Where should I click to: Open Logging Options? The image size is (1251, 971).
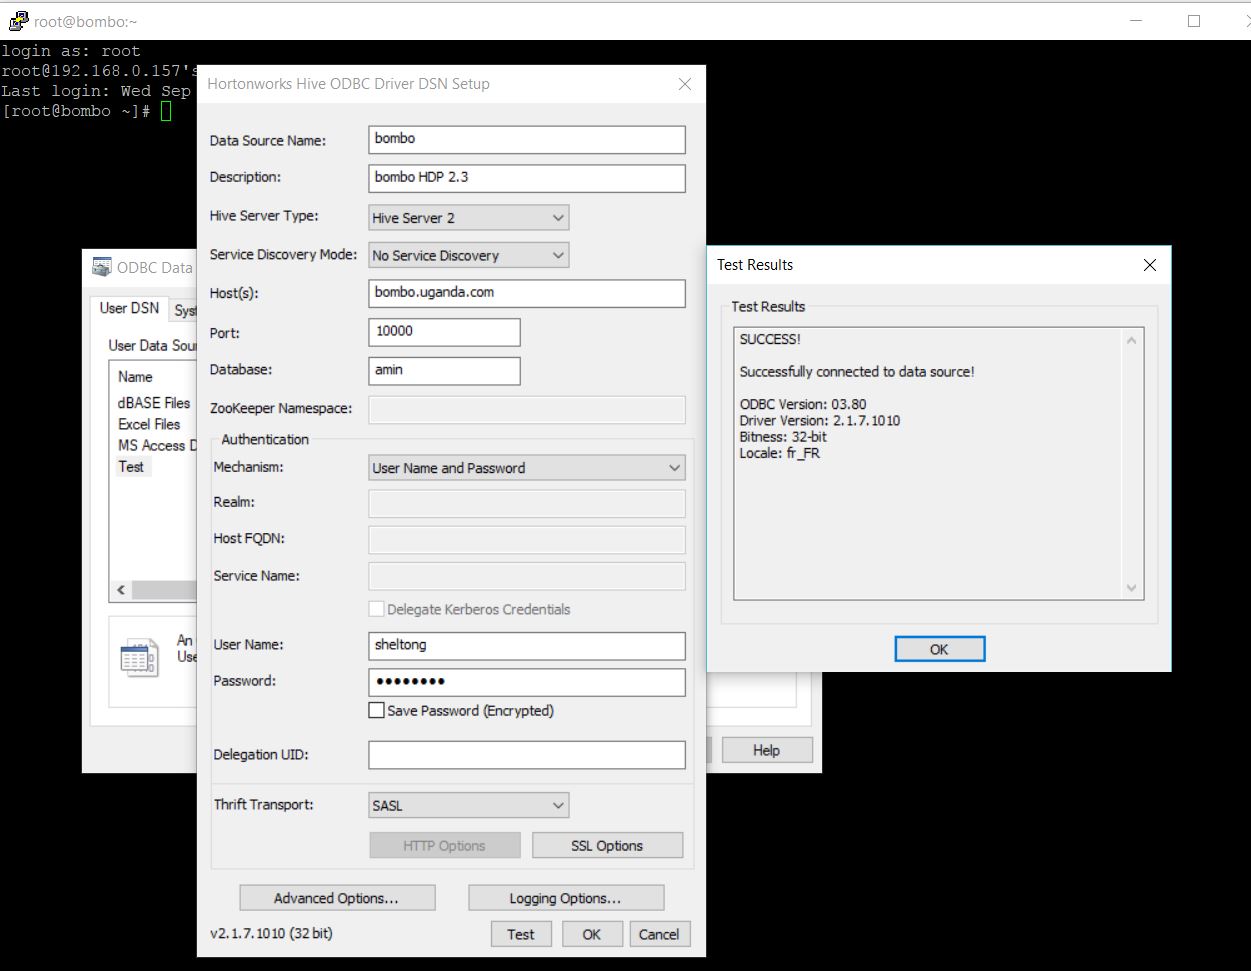coord(565,897)
